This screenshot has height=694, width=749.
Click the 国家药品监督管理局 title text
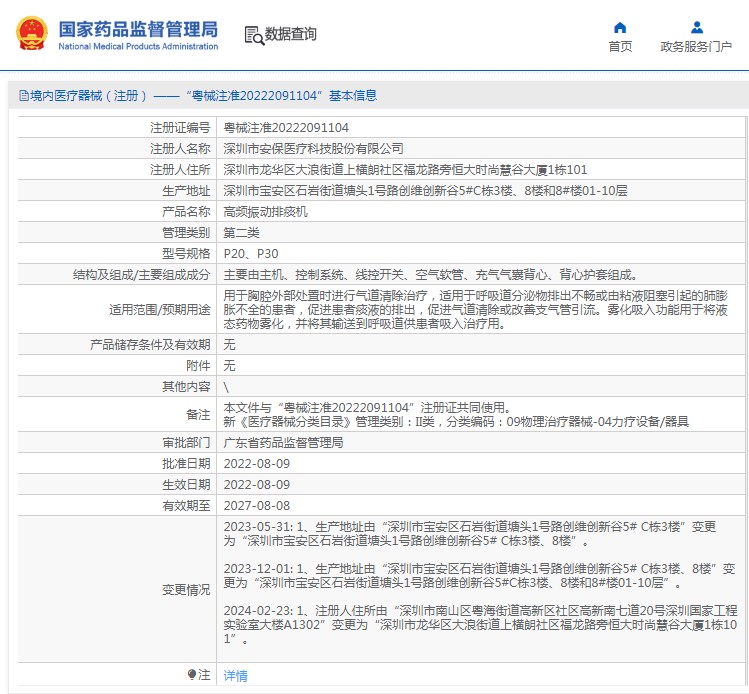(x=138, y=29)
